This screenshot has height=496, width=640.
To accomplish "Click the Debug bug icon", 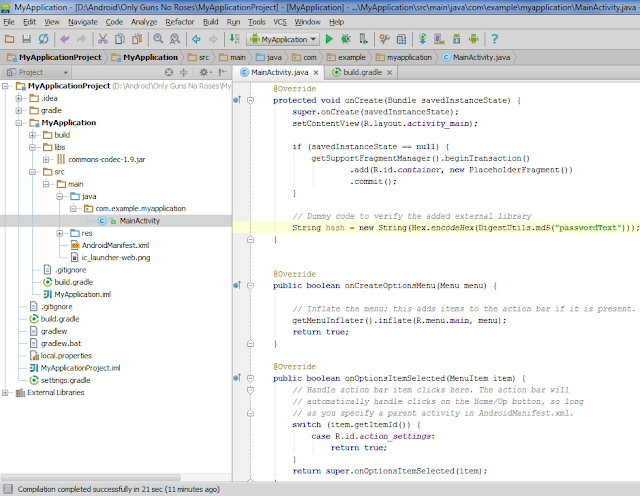I will click(x=346, y=39).
